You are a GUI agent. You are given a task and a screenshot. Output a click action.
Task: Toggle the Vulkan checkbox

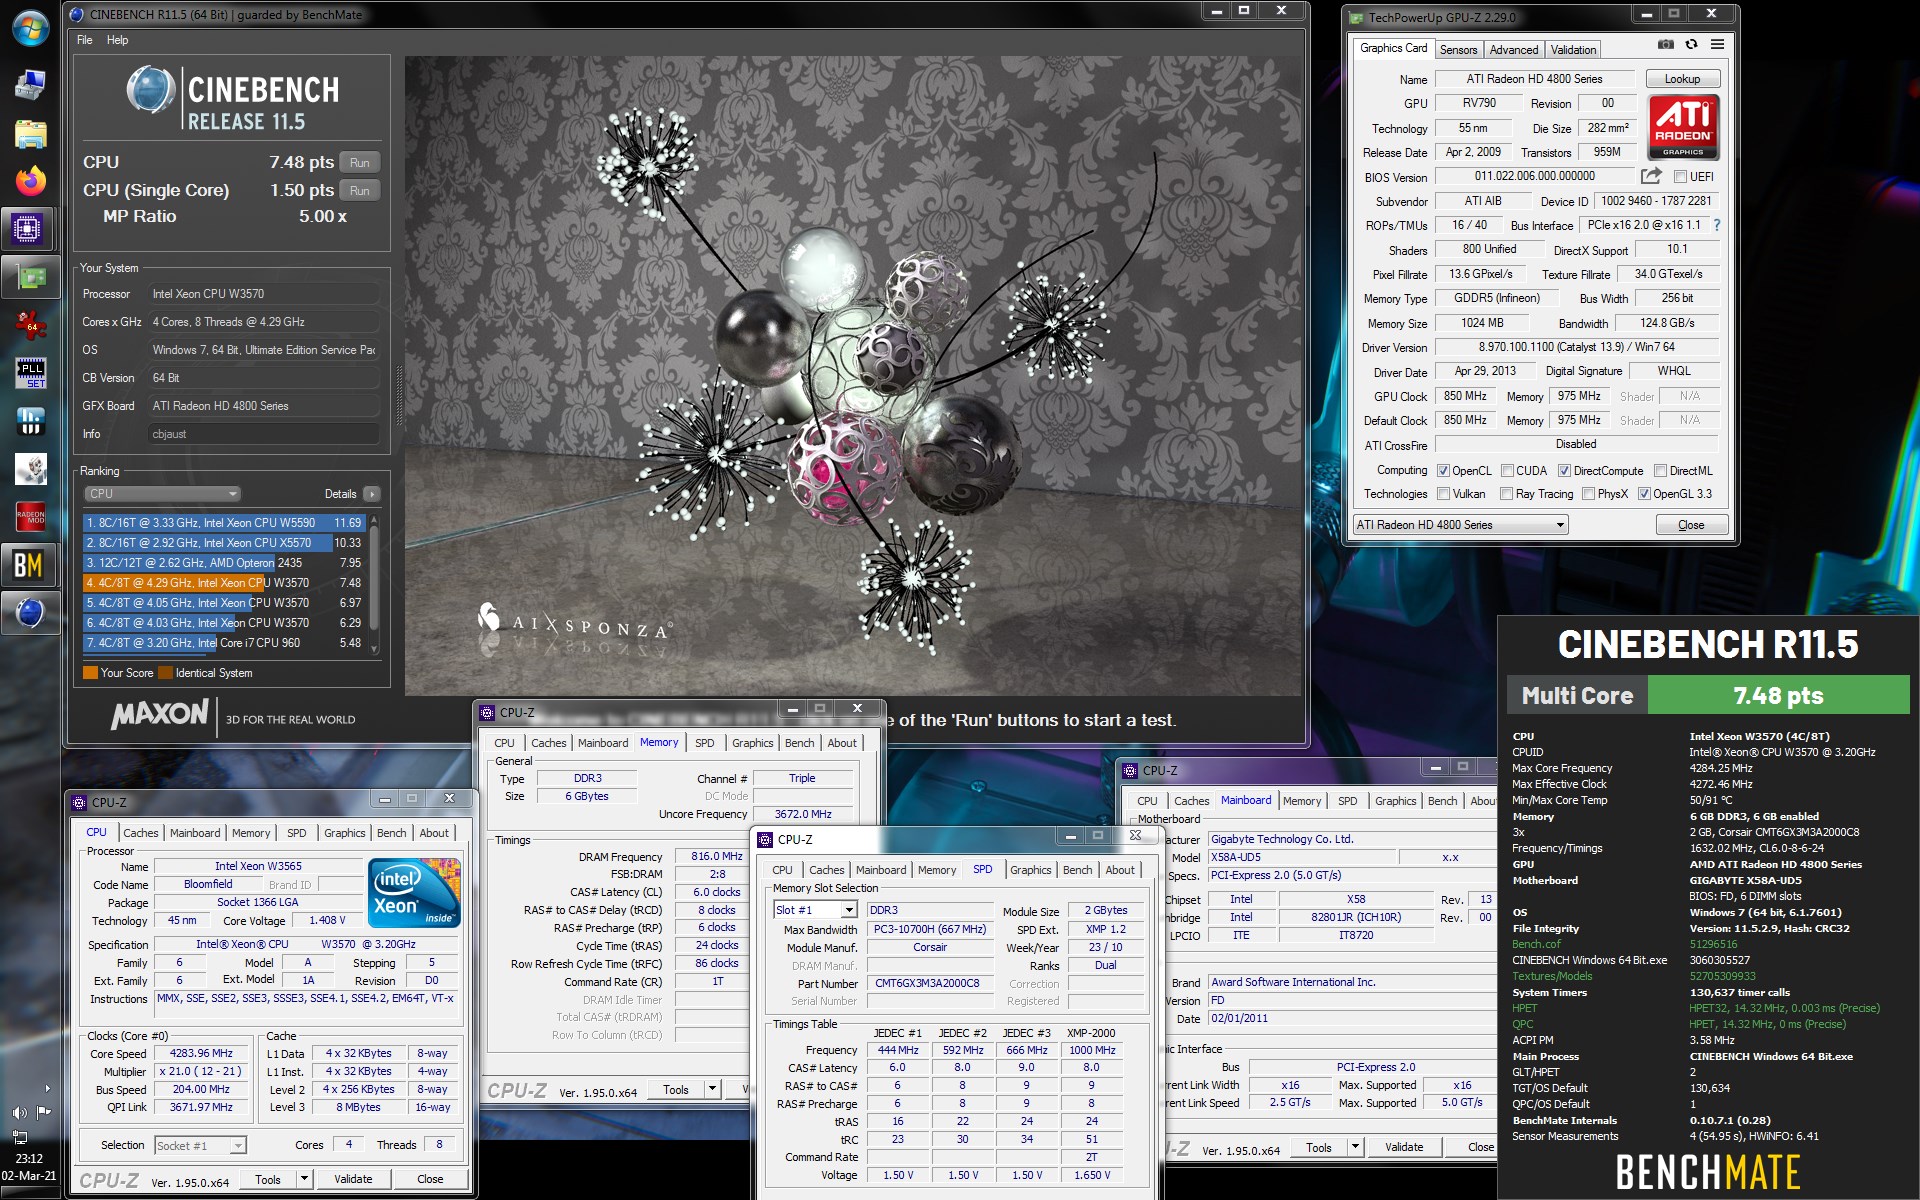[x=1443, y=494]
